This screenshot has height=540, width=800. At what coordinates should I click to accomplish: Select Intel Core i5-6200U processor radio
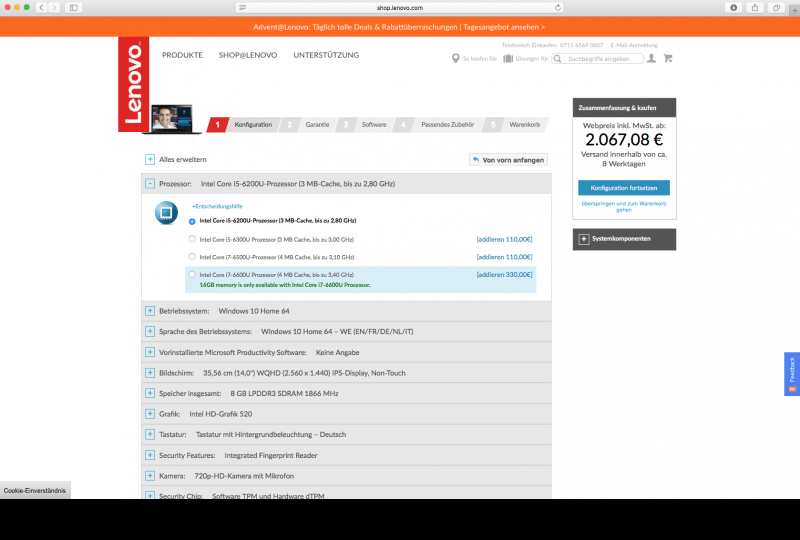point(192,222)
